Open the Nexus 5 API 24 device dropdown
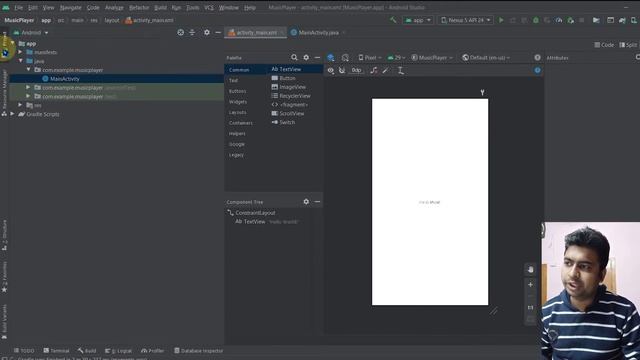This screenshot has height=360, width=640. click(x=466, y=20)
